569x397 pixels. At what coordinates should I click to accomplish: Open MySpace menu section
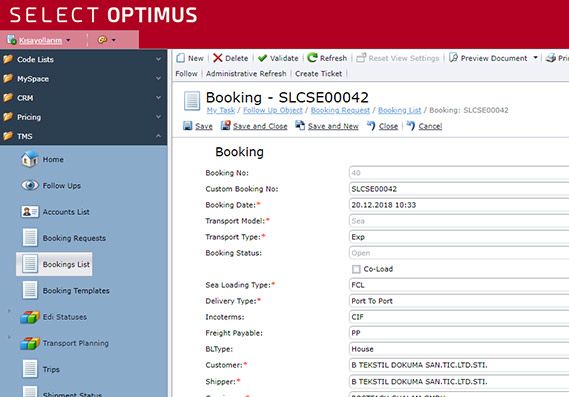pyautogui.click(x=83, y=78)
